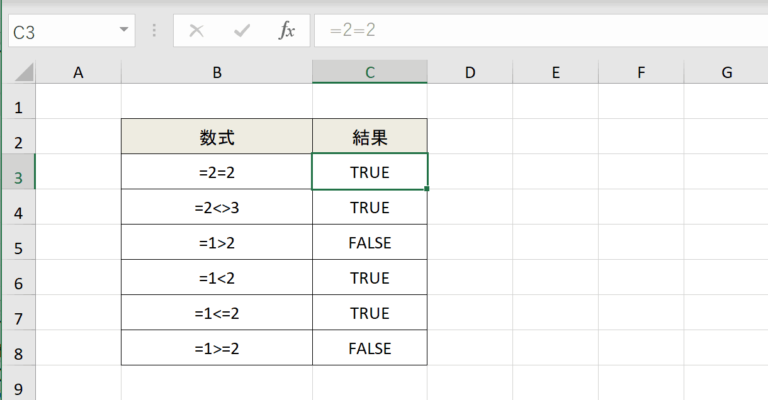The image size is (768, 400).
Task: Click the Enter checkmark formula bar icon
Action: [242, 30]
